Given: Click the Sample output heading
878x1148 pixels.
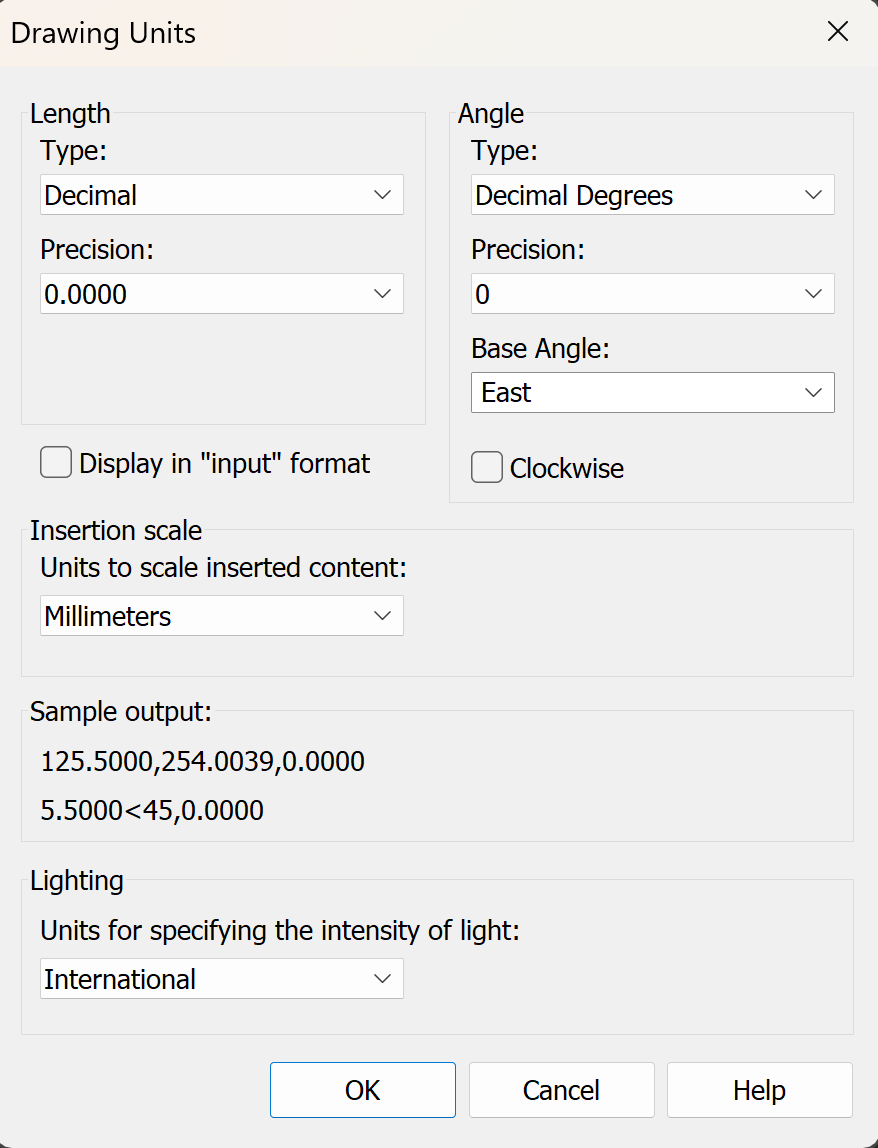Looking at the screenshot, I should 121,712.
